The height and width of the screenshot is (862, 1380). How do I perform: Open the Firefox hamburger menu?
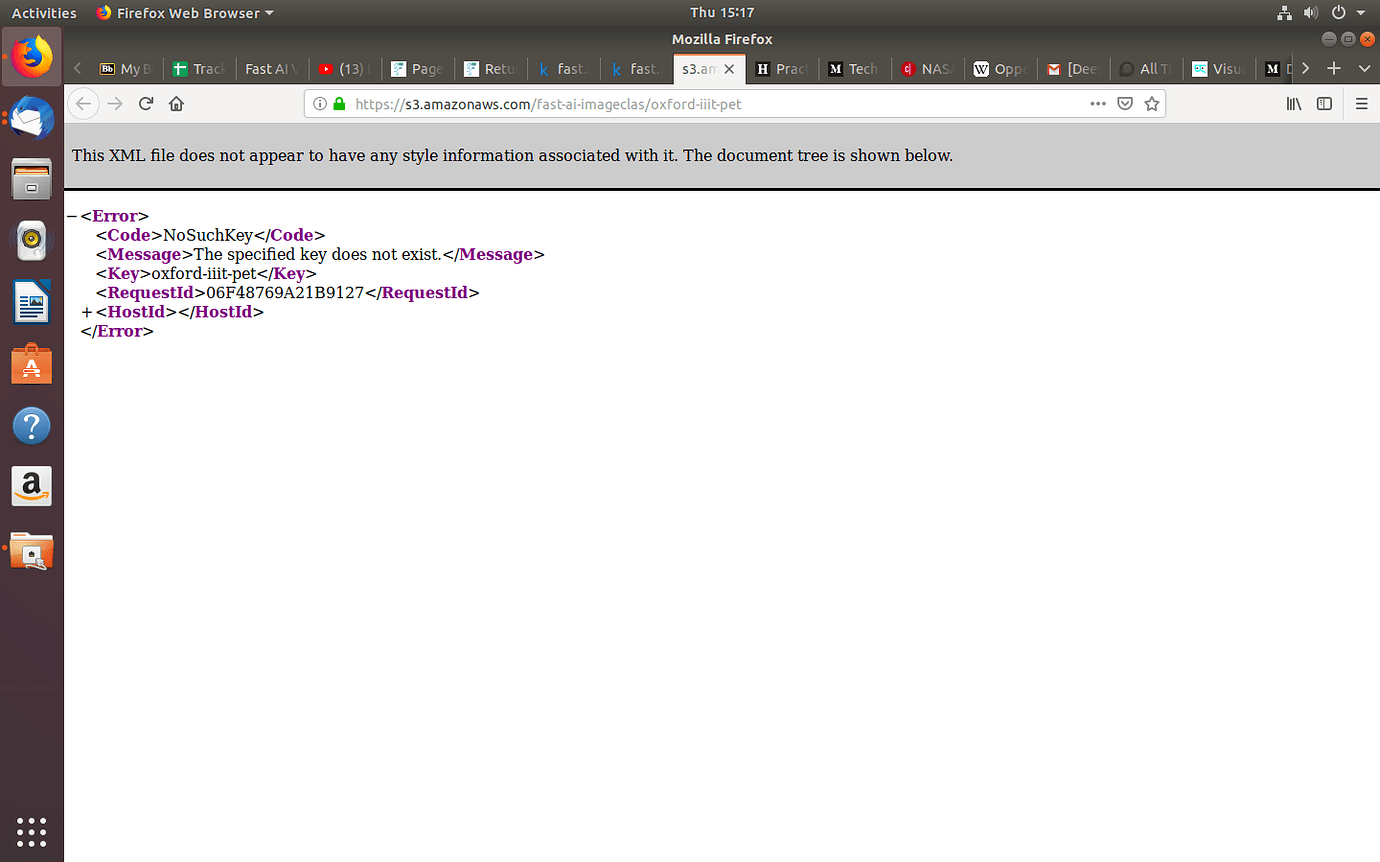(x=1361, y=104)
